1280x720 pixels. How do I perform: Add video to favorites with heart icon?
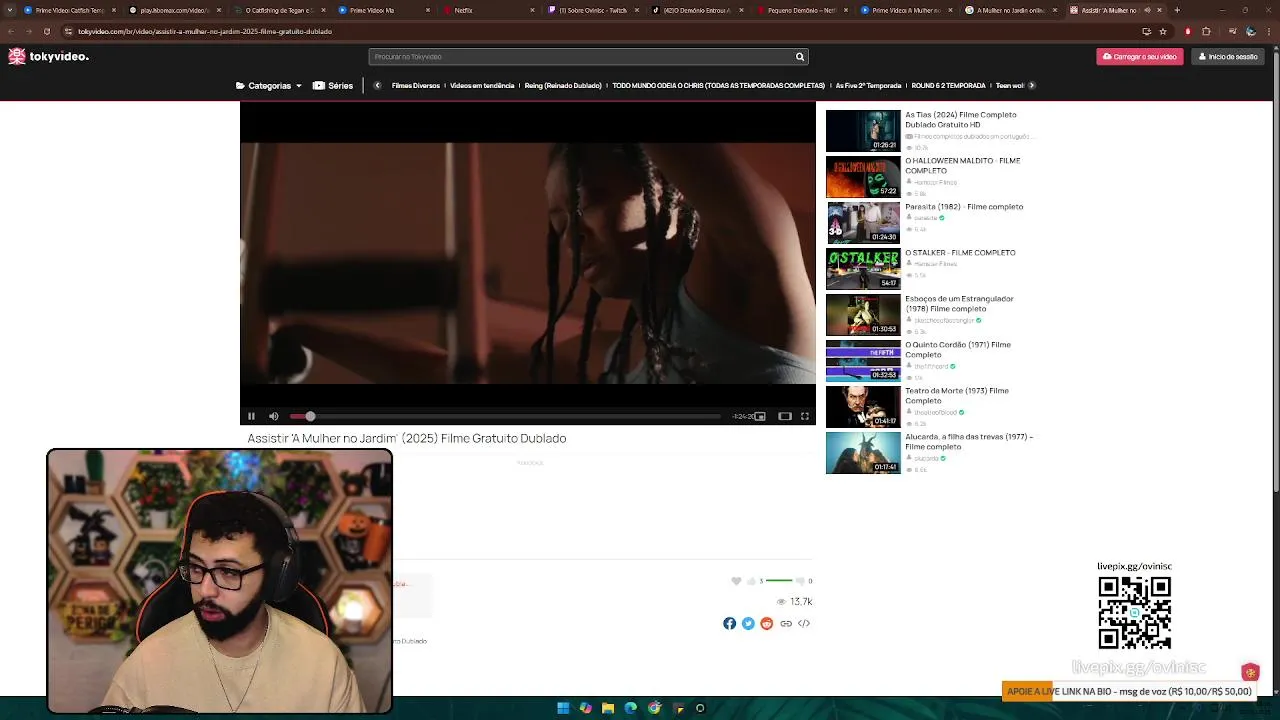click(x=736, y=581)
